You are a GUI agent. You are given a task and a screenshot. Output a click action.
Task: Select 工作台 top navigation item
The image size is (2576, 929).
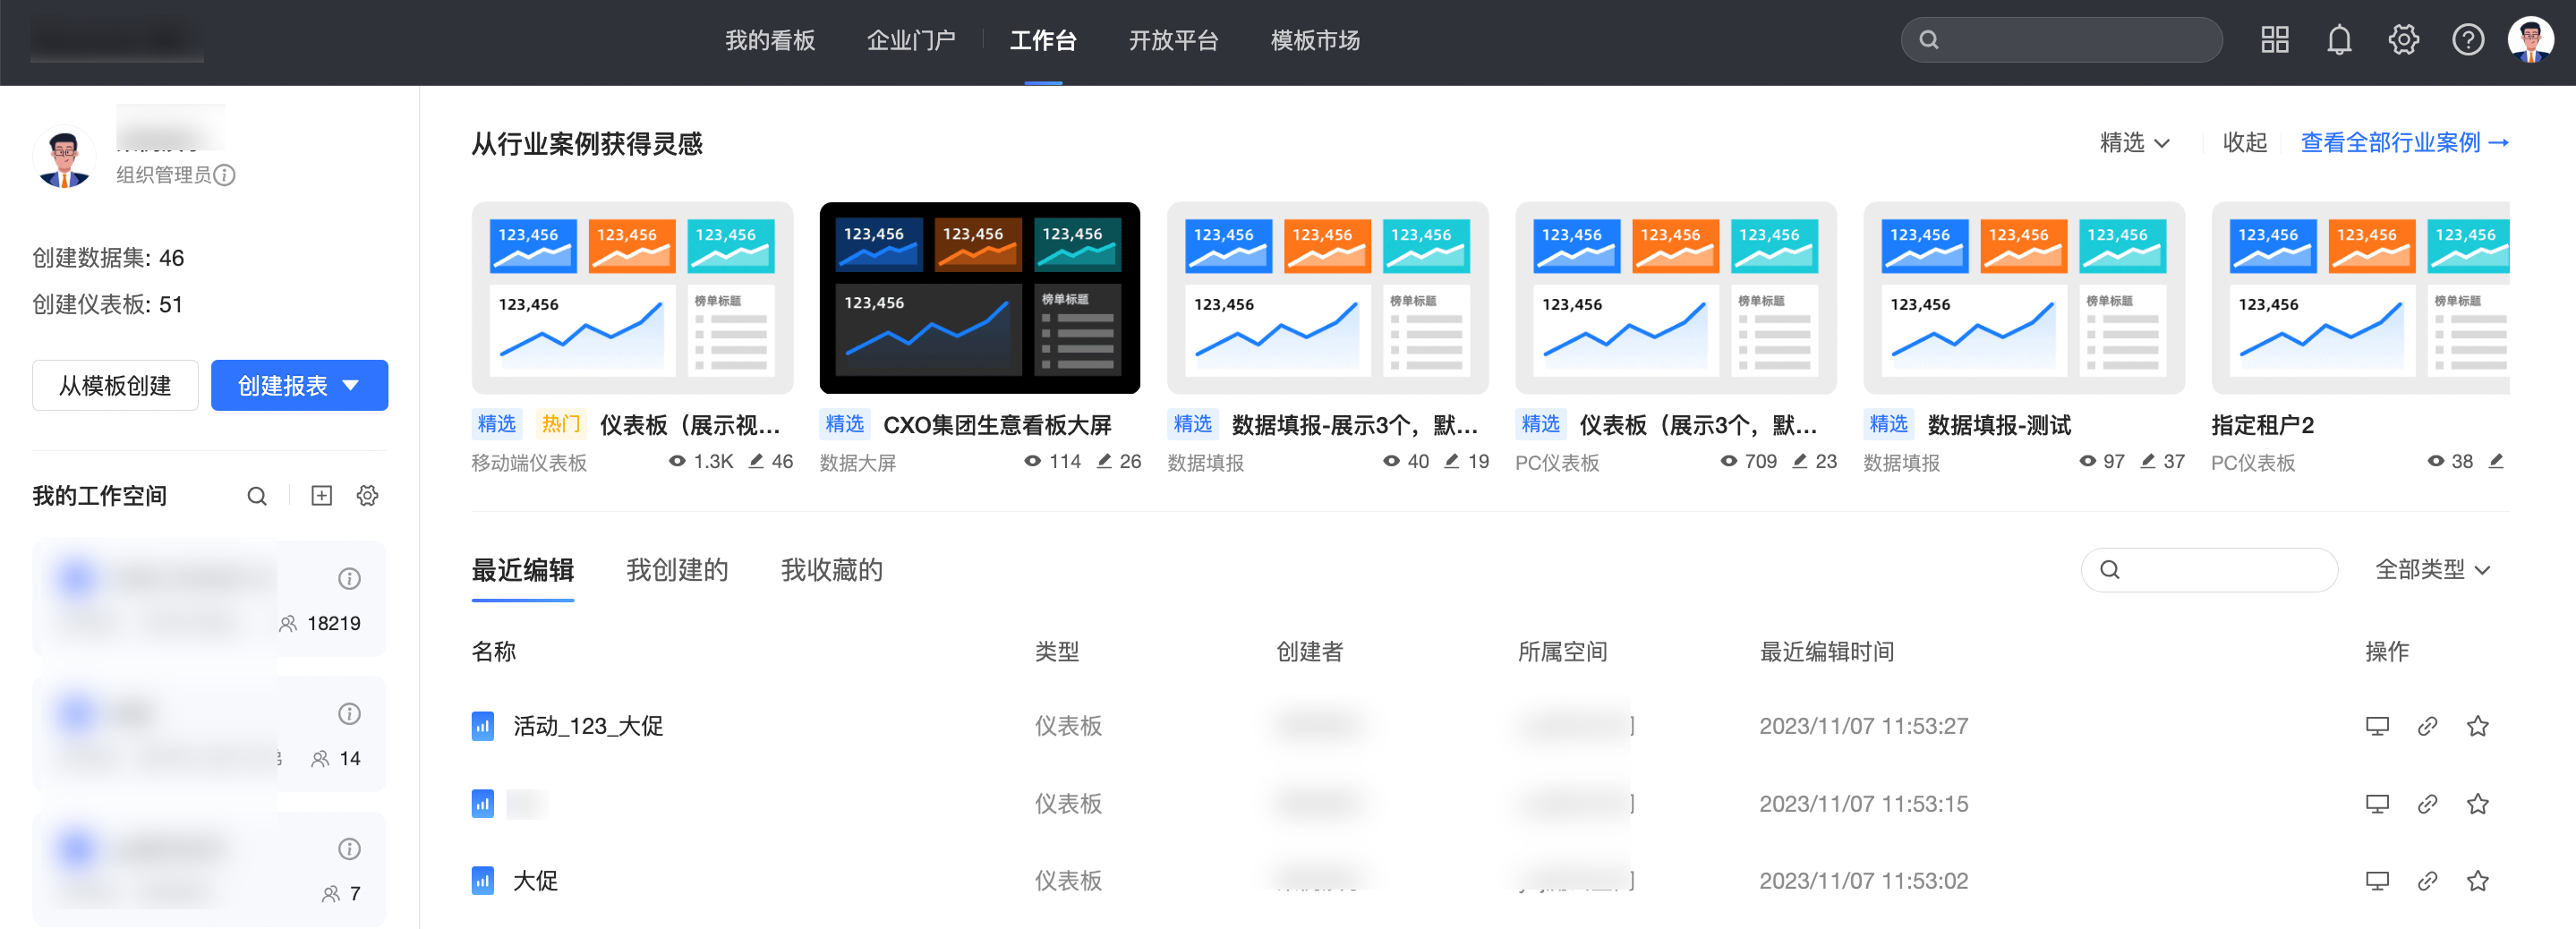point(1043,40)
